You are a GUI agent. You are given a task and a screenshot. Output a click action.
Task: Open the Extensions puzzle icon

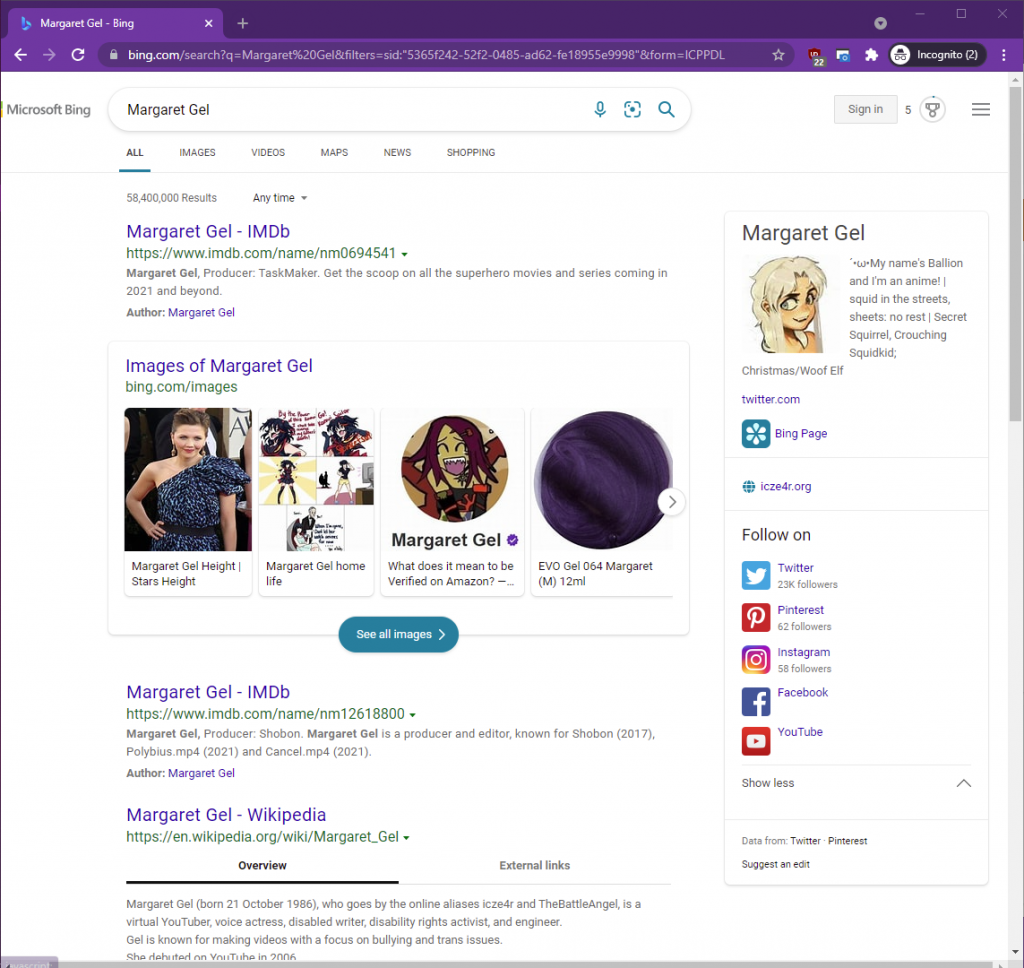point(871,55)
